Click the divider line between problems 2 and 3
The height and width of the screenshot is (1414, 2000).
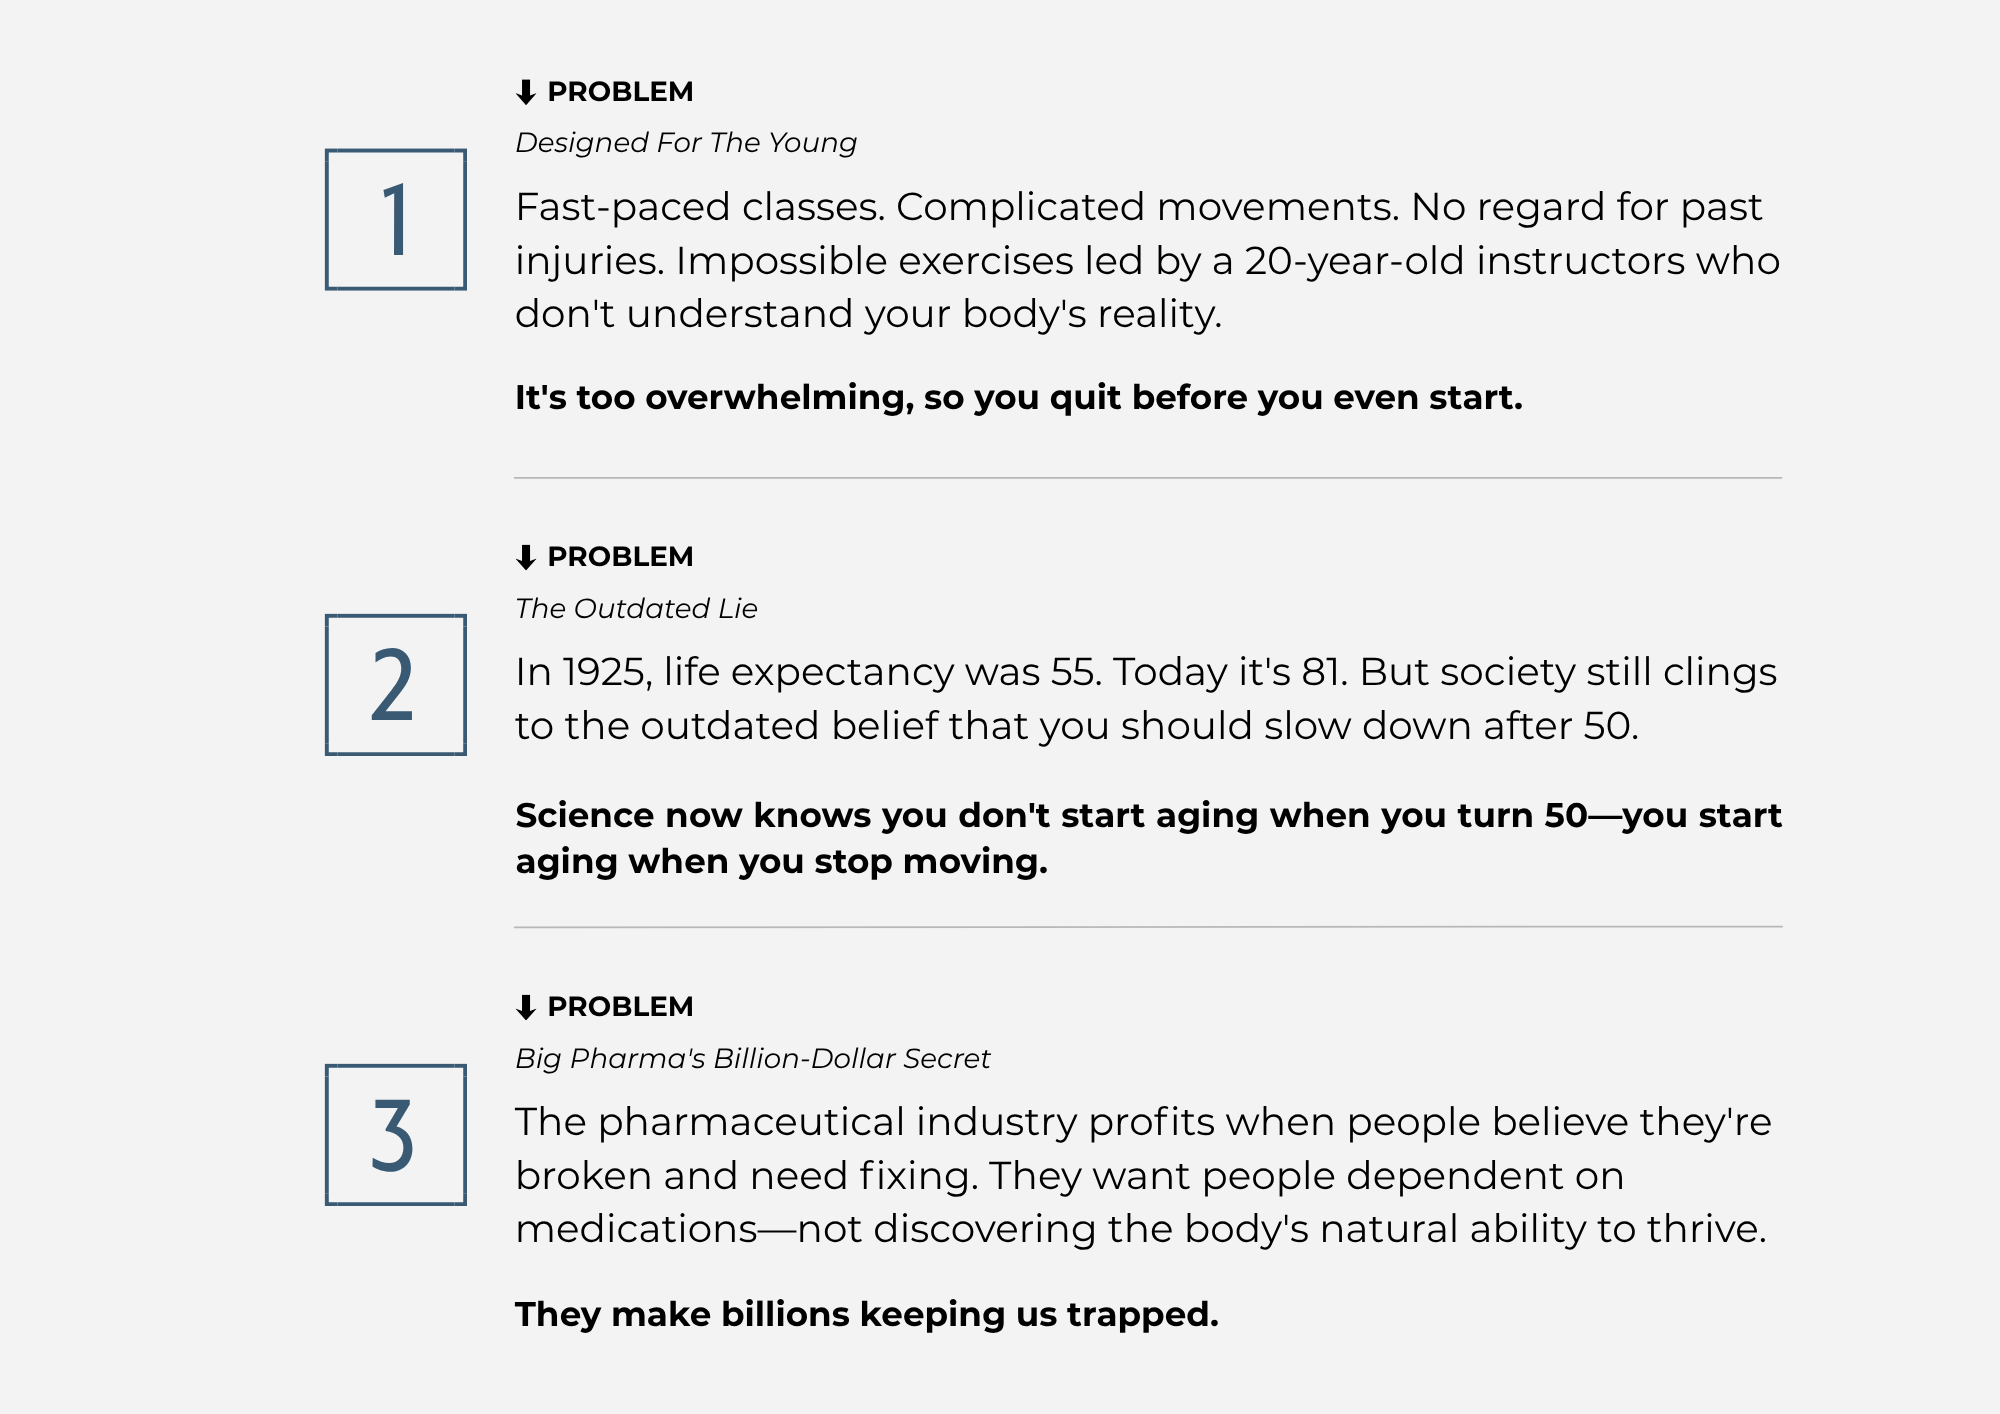click(1148, 927)
